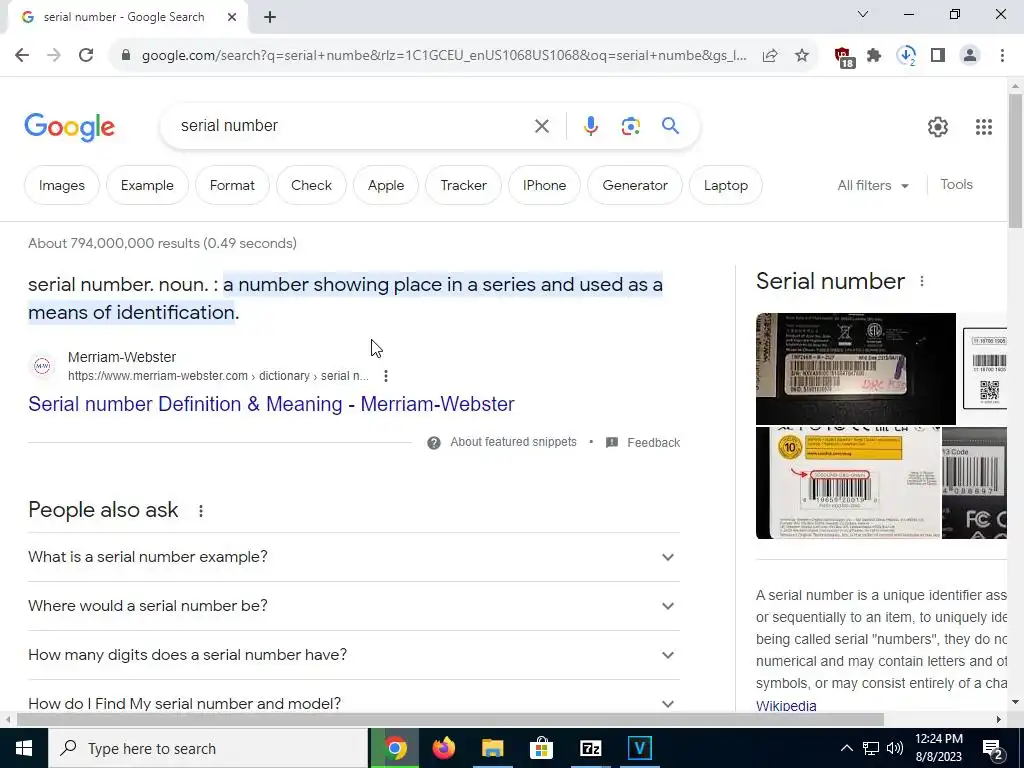
Task: Open the white label with red arrow image
Action: pos(848,483)
